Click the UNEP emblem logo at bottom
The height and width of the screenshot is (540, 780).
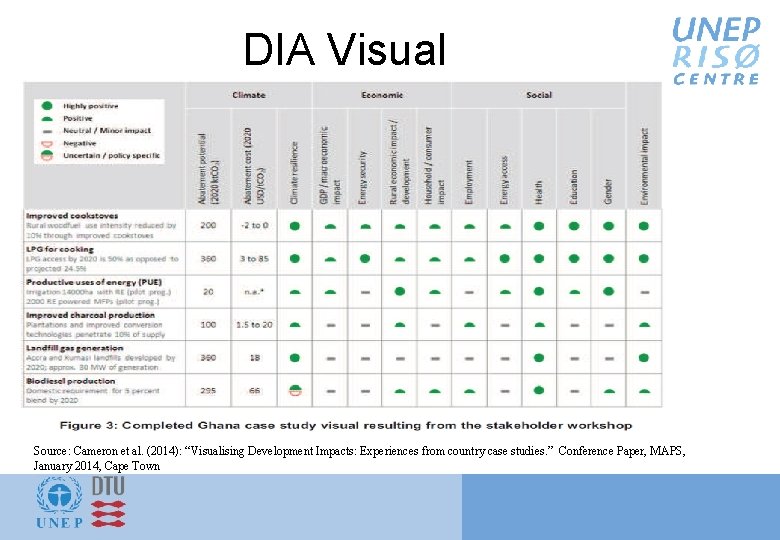coord(60,502)
